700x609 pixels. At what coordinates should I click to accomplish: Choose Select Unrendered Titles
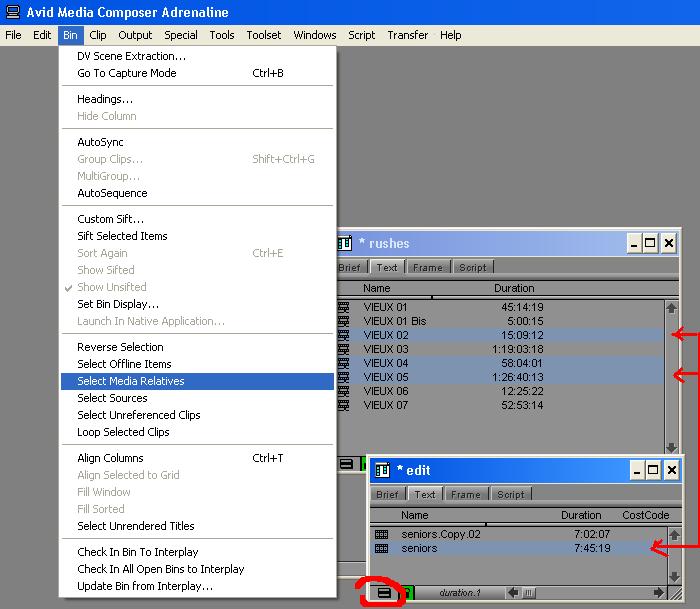click(x=197, y=526)
